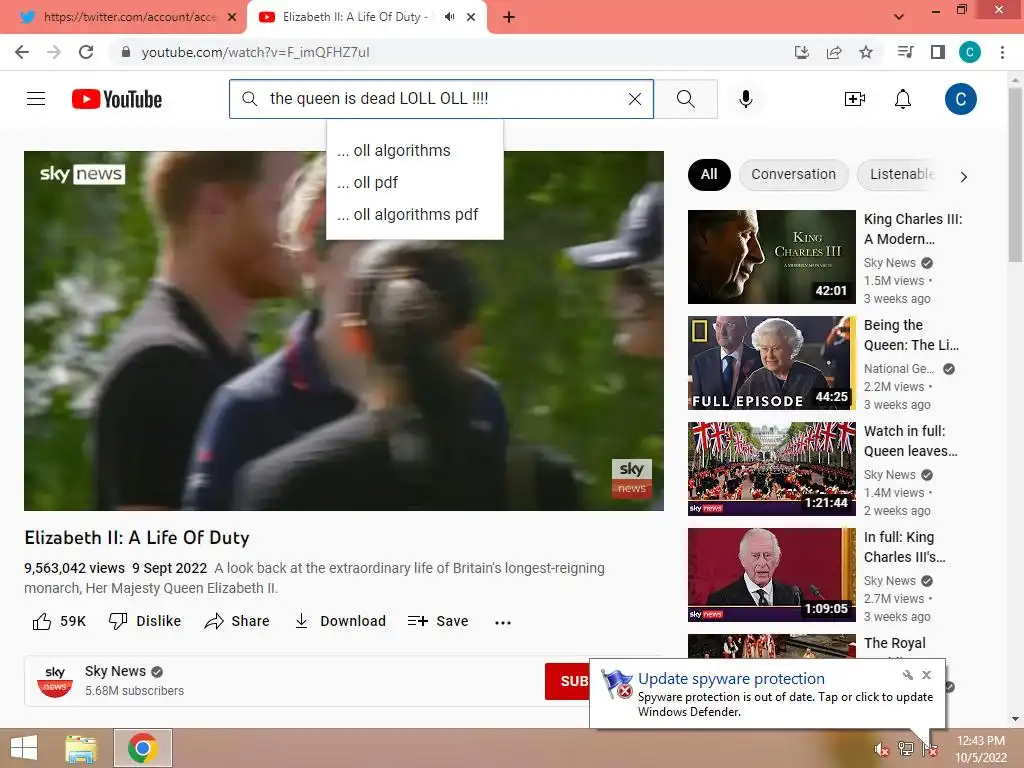Open the King Charles III: A Modern thumbnail
This screenshot has width=1024, height=768.
(x=772, y=257)
